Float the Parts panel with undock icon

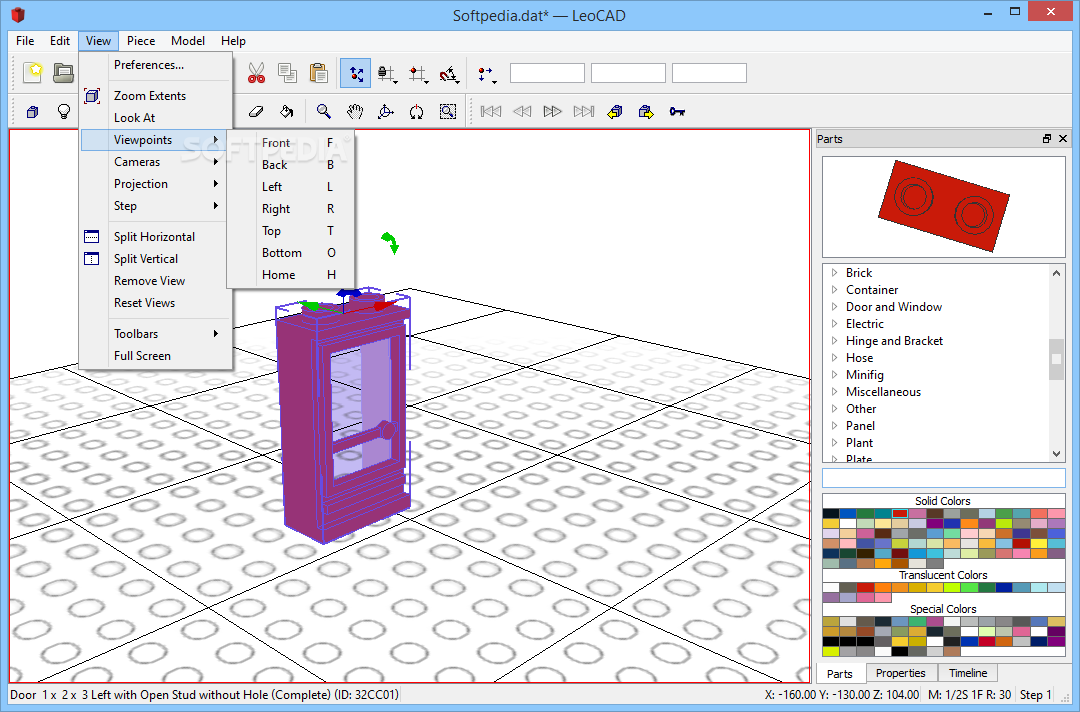1047,138
